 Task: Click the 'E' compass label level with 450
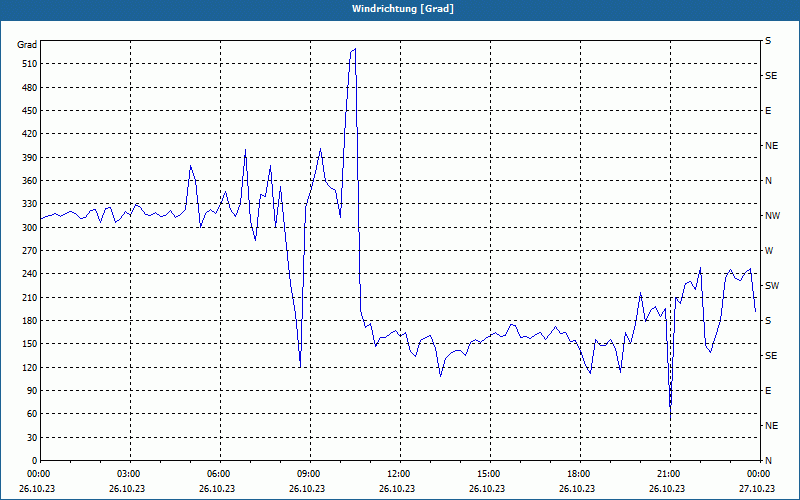[x=768, y=111]
